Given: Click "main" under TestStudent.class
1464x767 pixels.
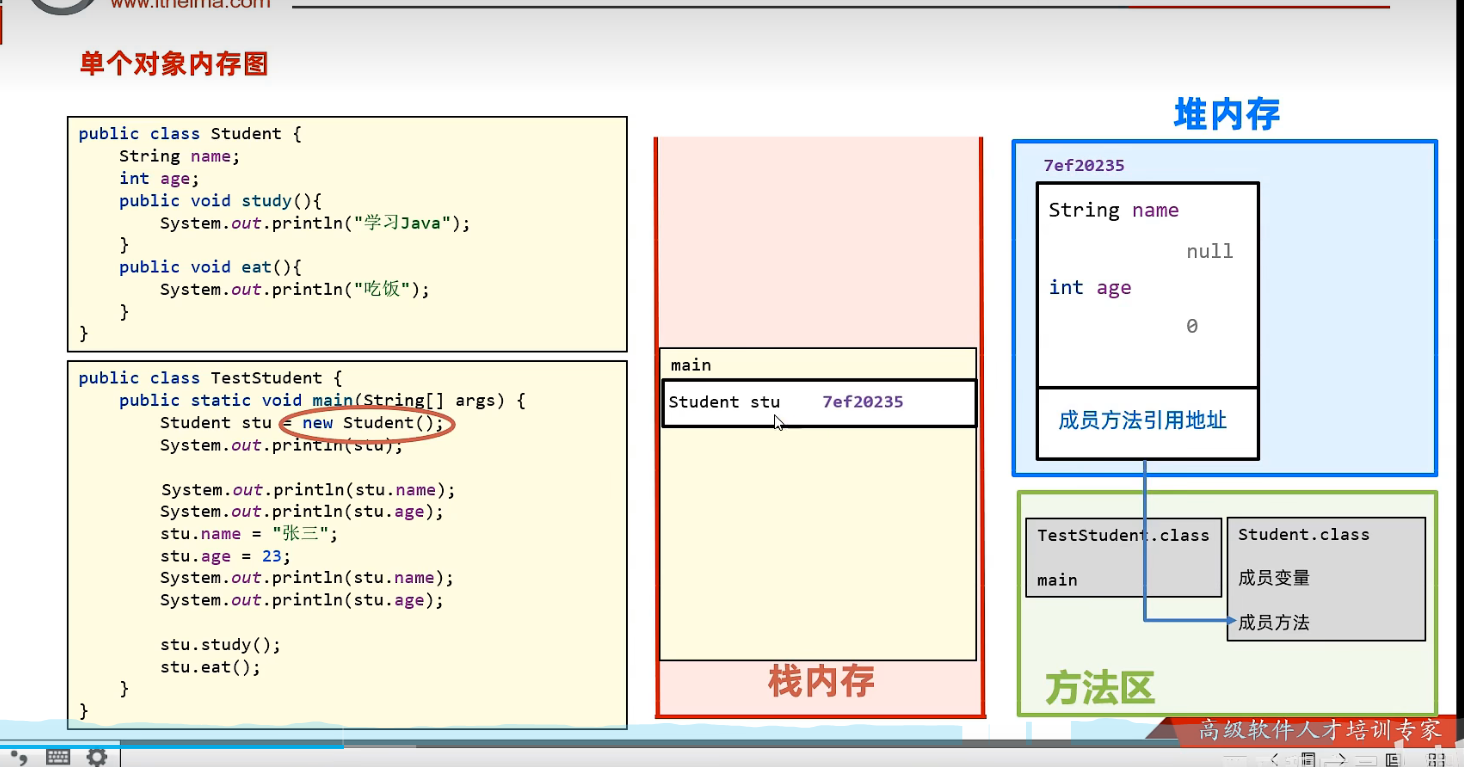Looking at the screenshot, I should coord(1057,580).
